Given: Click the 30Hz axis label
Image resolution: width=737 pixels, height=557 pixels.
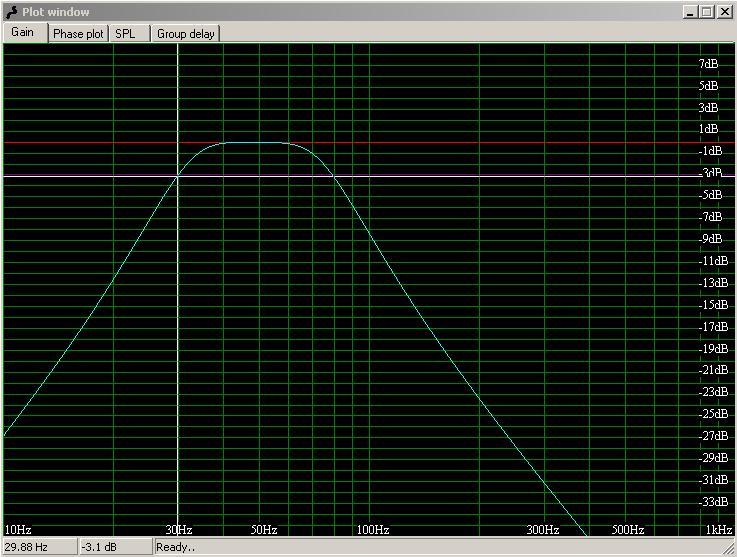Looking at the screenshot, I should 179,530.
